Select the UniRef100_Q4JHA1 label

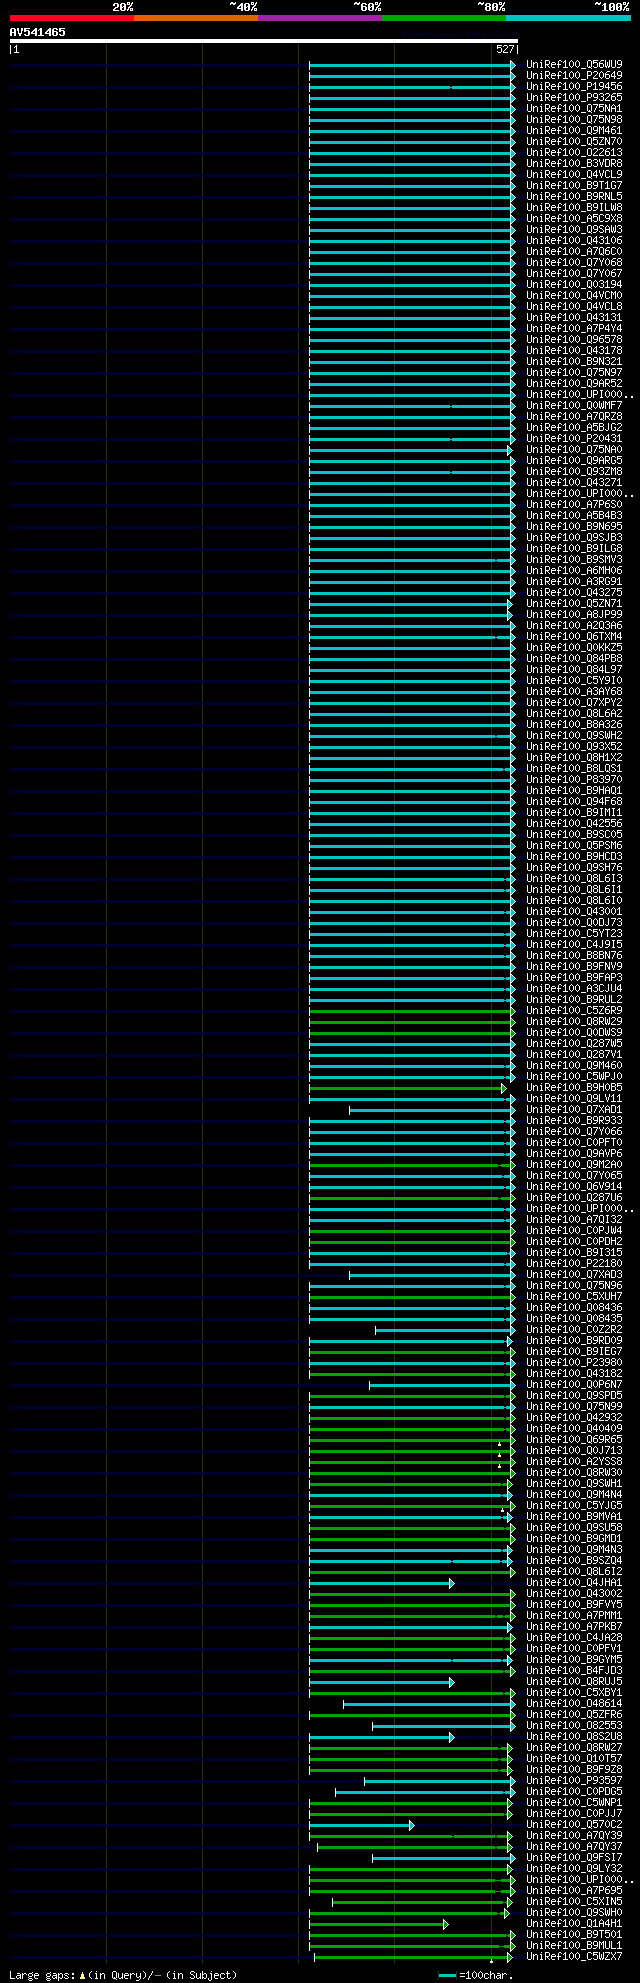coord(574,1582)
